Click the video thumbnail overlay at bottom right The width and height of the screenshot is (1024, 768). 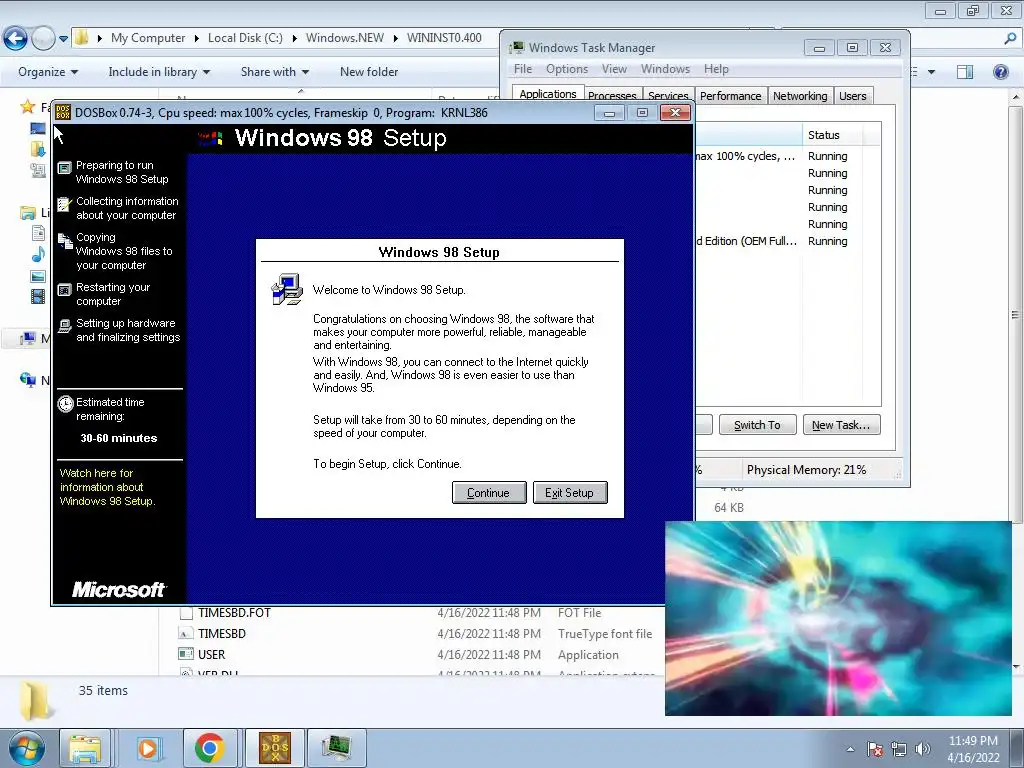click(x=839, y=618)
